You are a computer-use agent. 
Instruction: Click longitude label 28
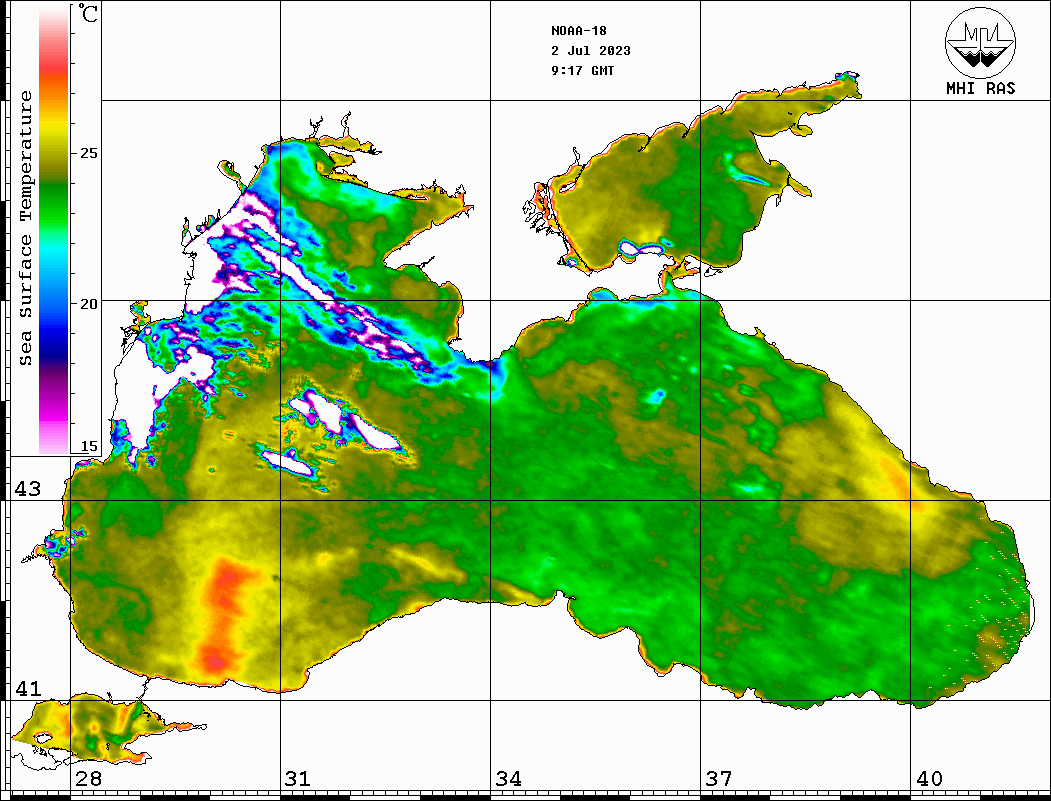[x=88, y=779]
